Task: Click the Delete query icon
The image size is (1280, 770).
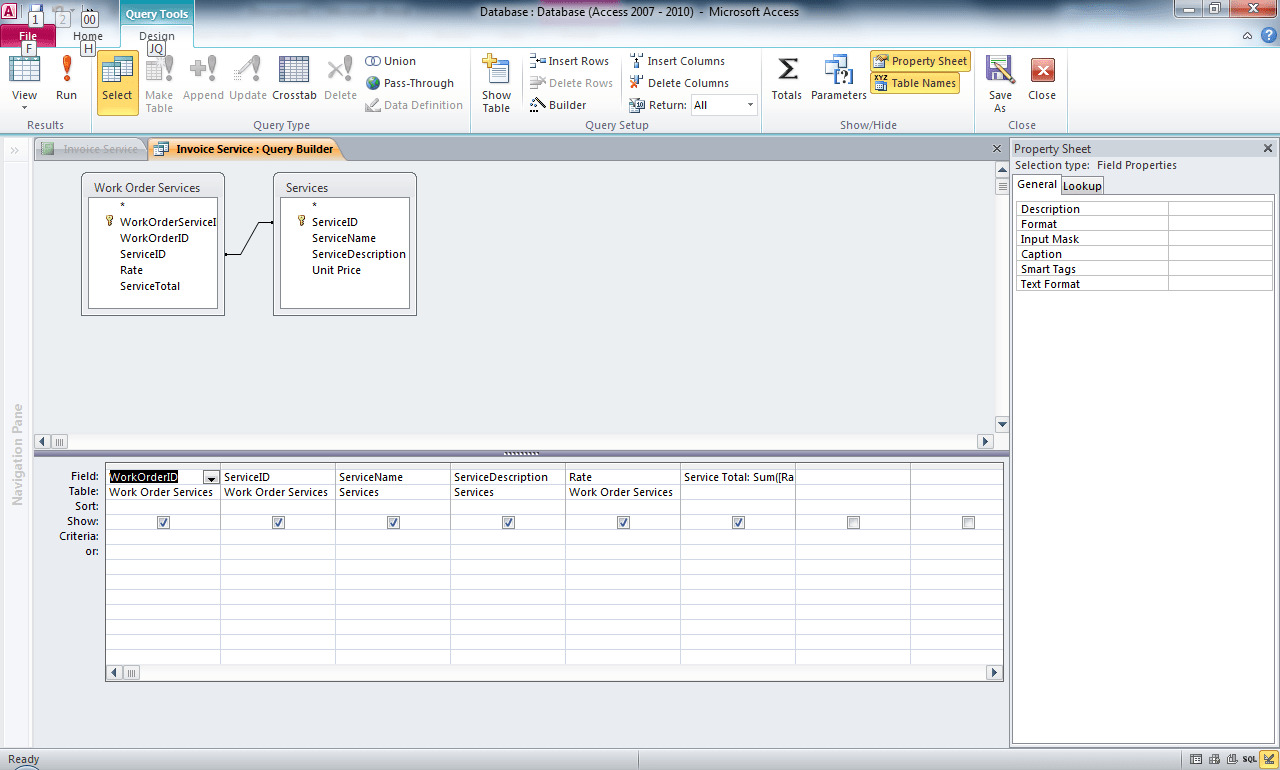Action: (x=340, y=79)
